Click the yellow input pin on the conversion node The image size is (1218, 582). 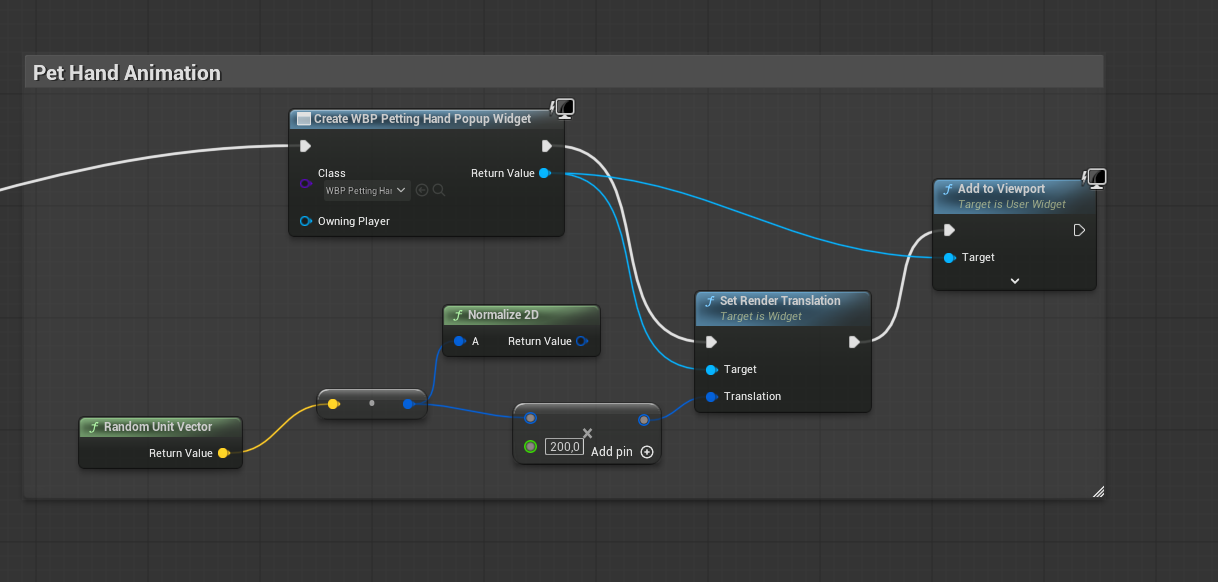click(333, 404)
